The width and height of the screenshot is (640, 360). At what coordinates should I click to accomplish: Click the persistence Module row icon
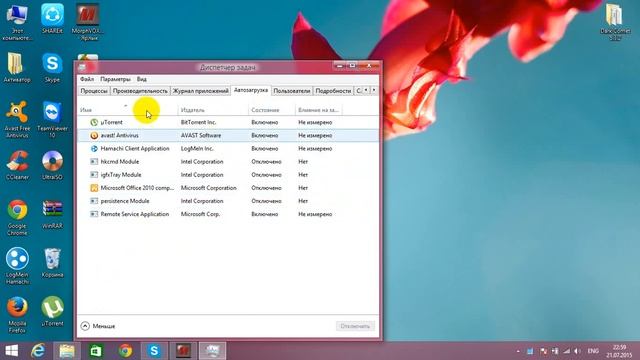click(x=94, y=201)
